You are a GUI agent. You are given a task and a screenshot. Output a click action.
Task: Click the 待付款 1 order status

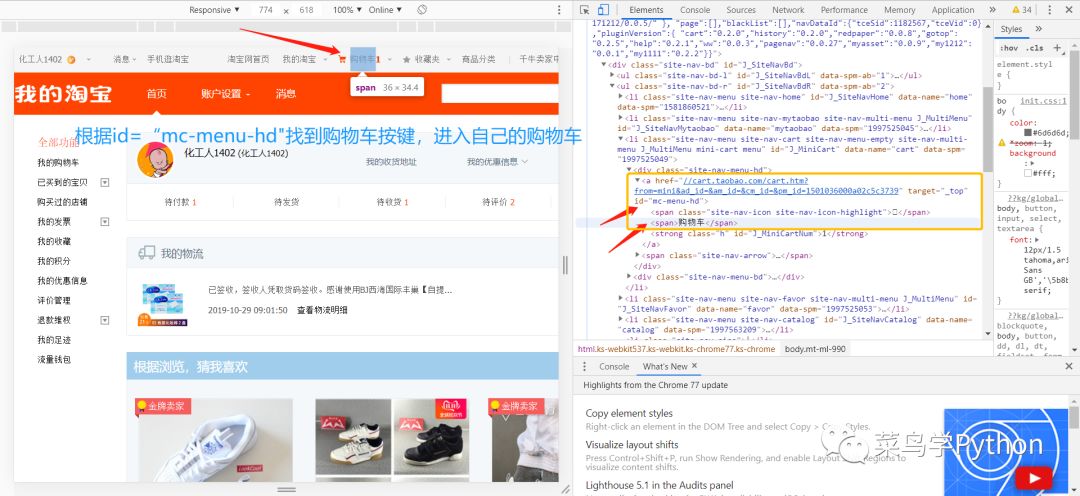tap(180, 202)
